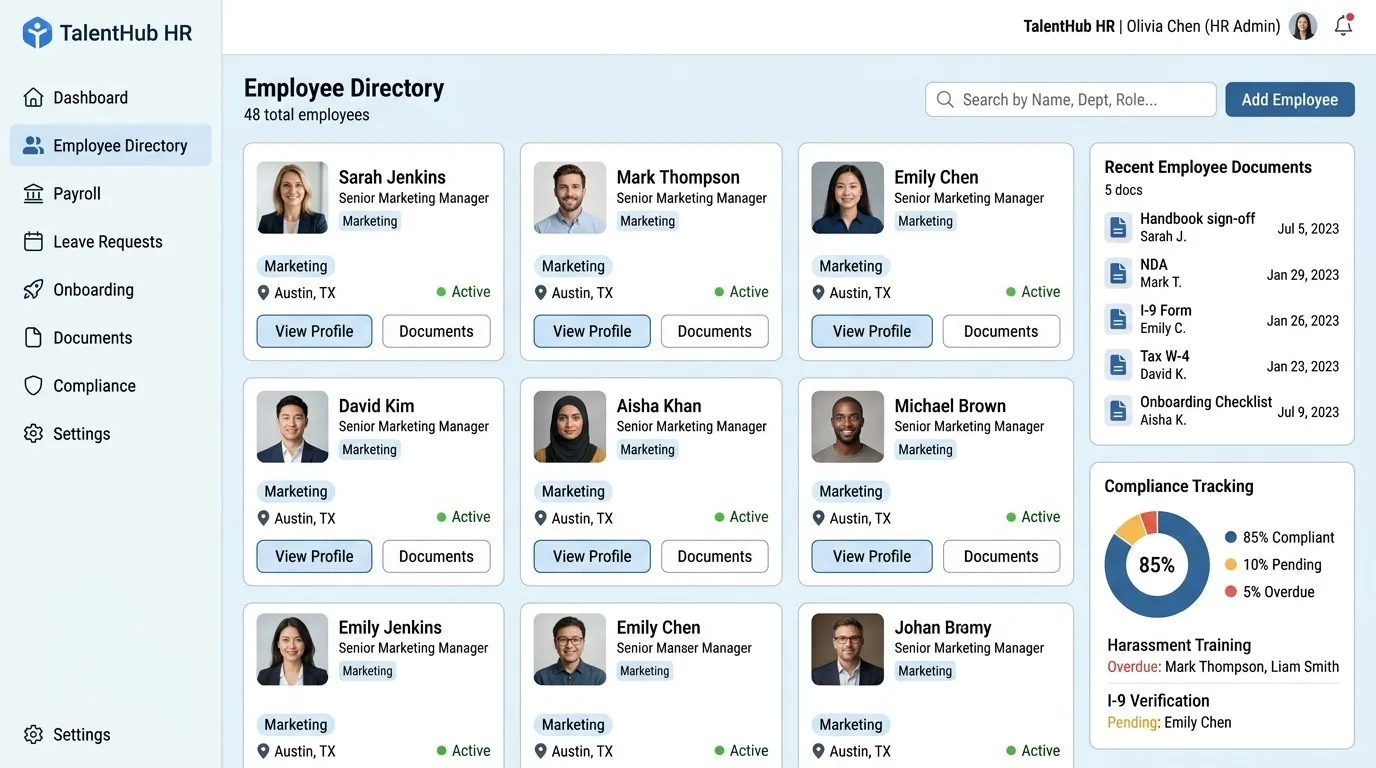The width and height of the screenshot is (1376, 768).
Task: Click "Overdue: Mark Thompson, Liam Smith" text
Action: [1223, 667]
